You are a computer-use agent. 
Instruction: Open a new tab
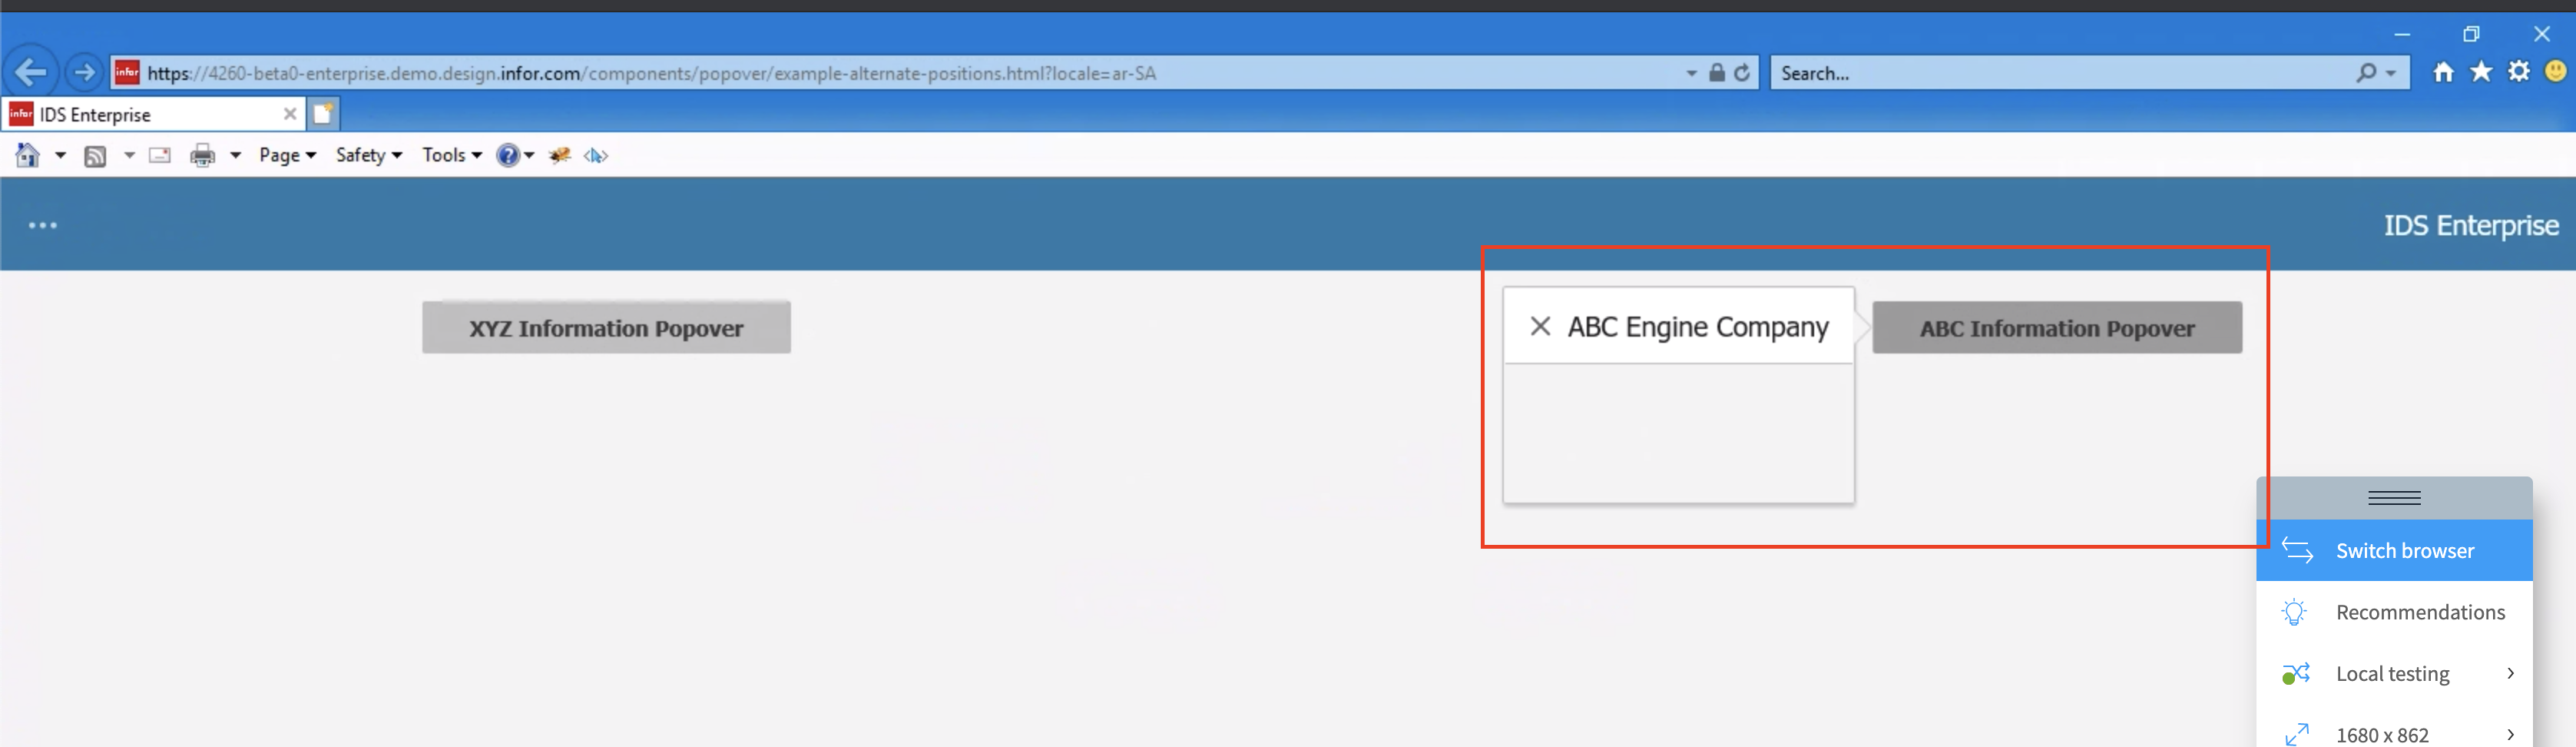tap(323, 114)
